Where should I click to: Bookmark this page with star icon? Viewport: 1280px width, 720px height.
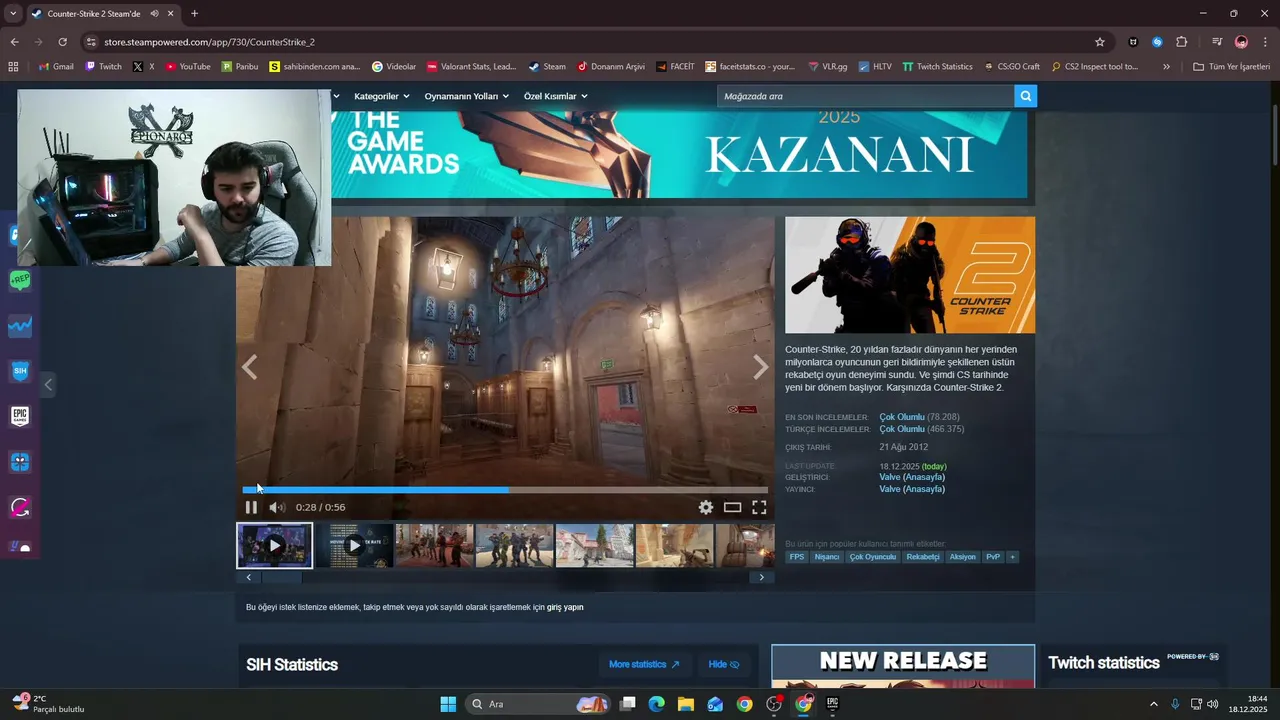1100,42
